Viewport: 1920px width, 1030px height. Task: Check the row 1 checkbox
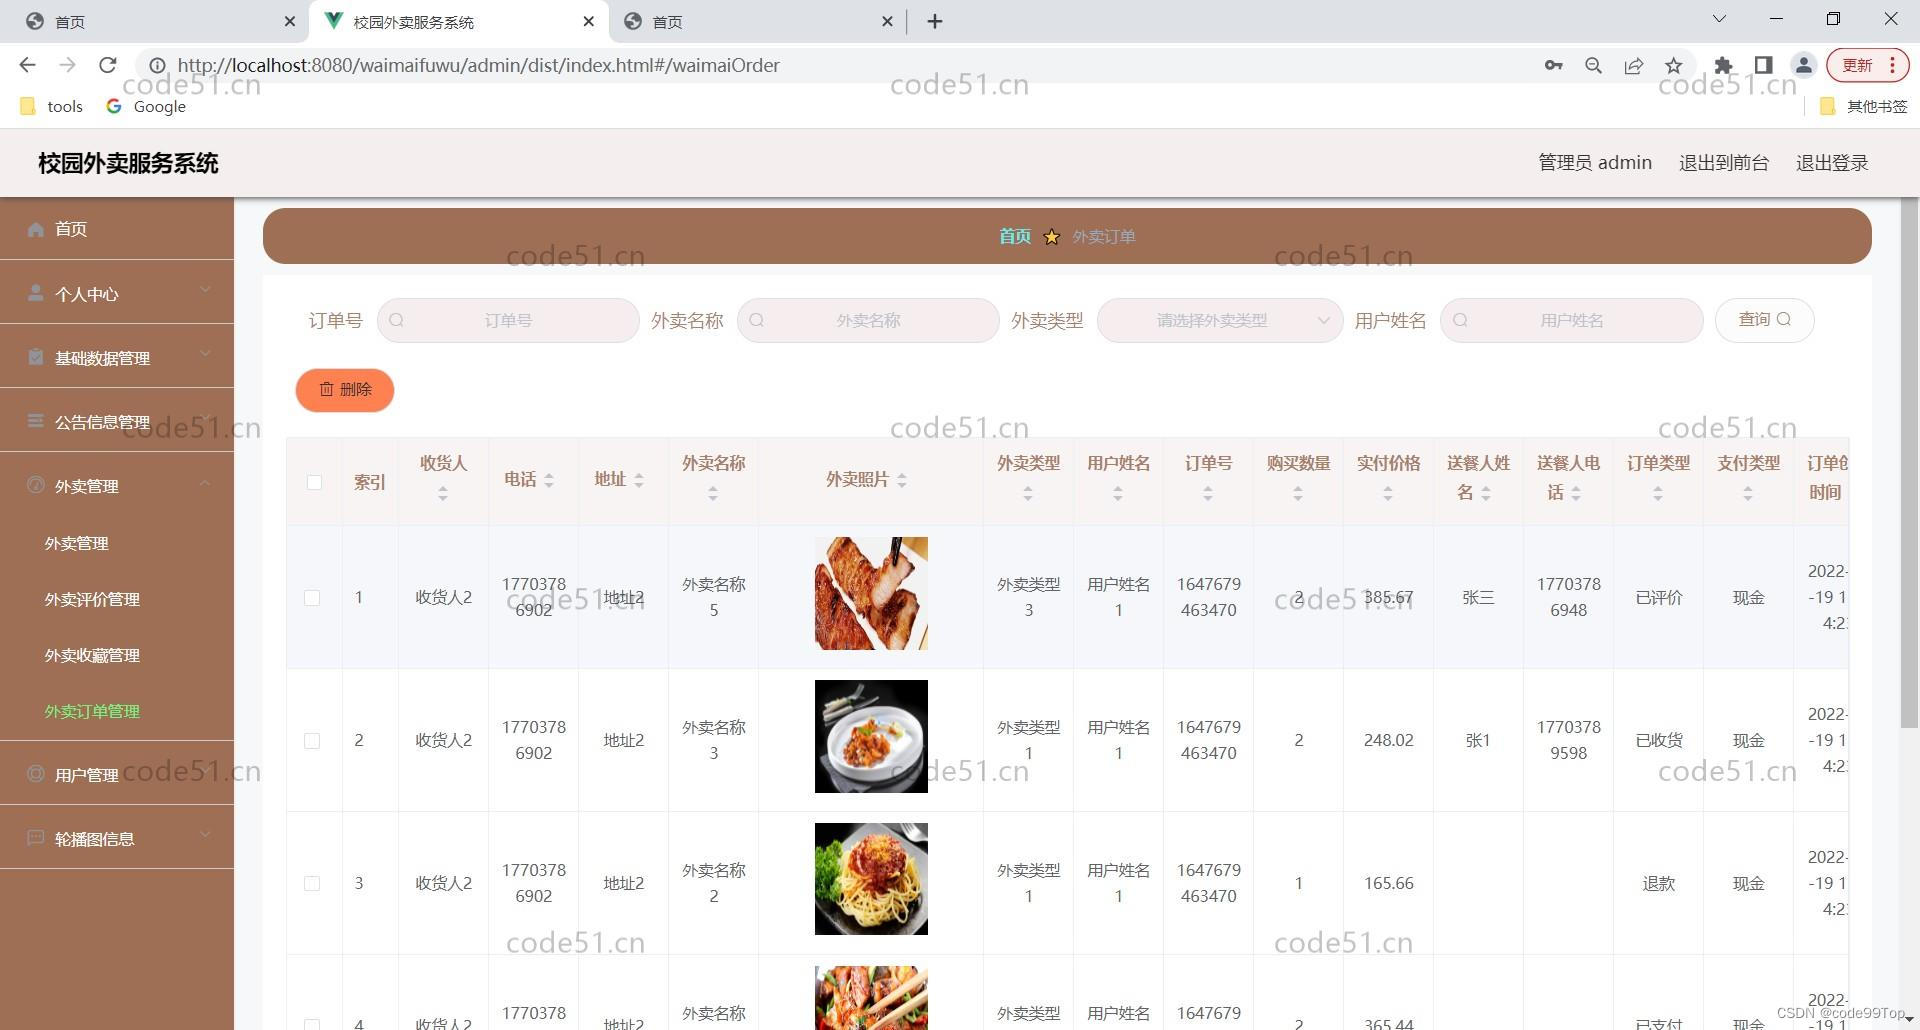312,598
